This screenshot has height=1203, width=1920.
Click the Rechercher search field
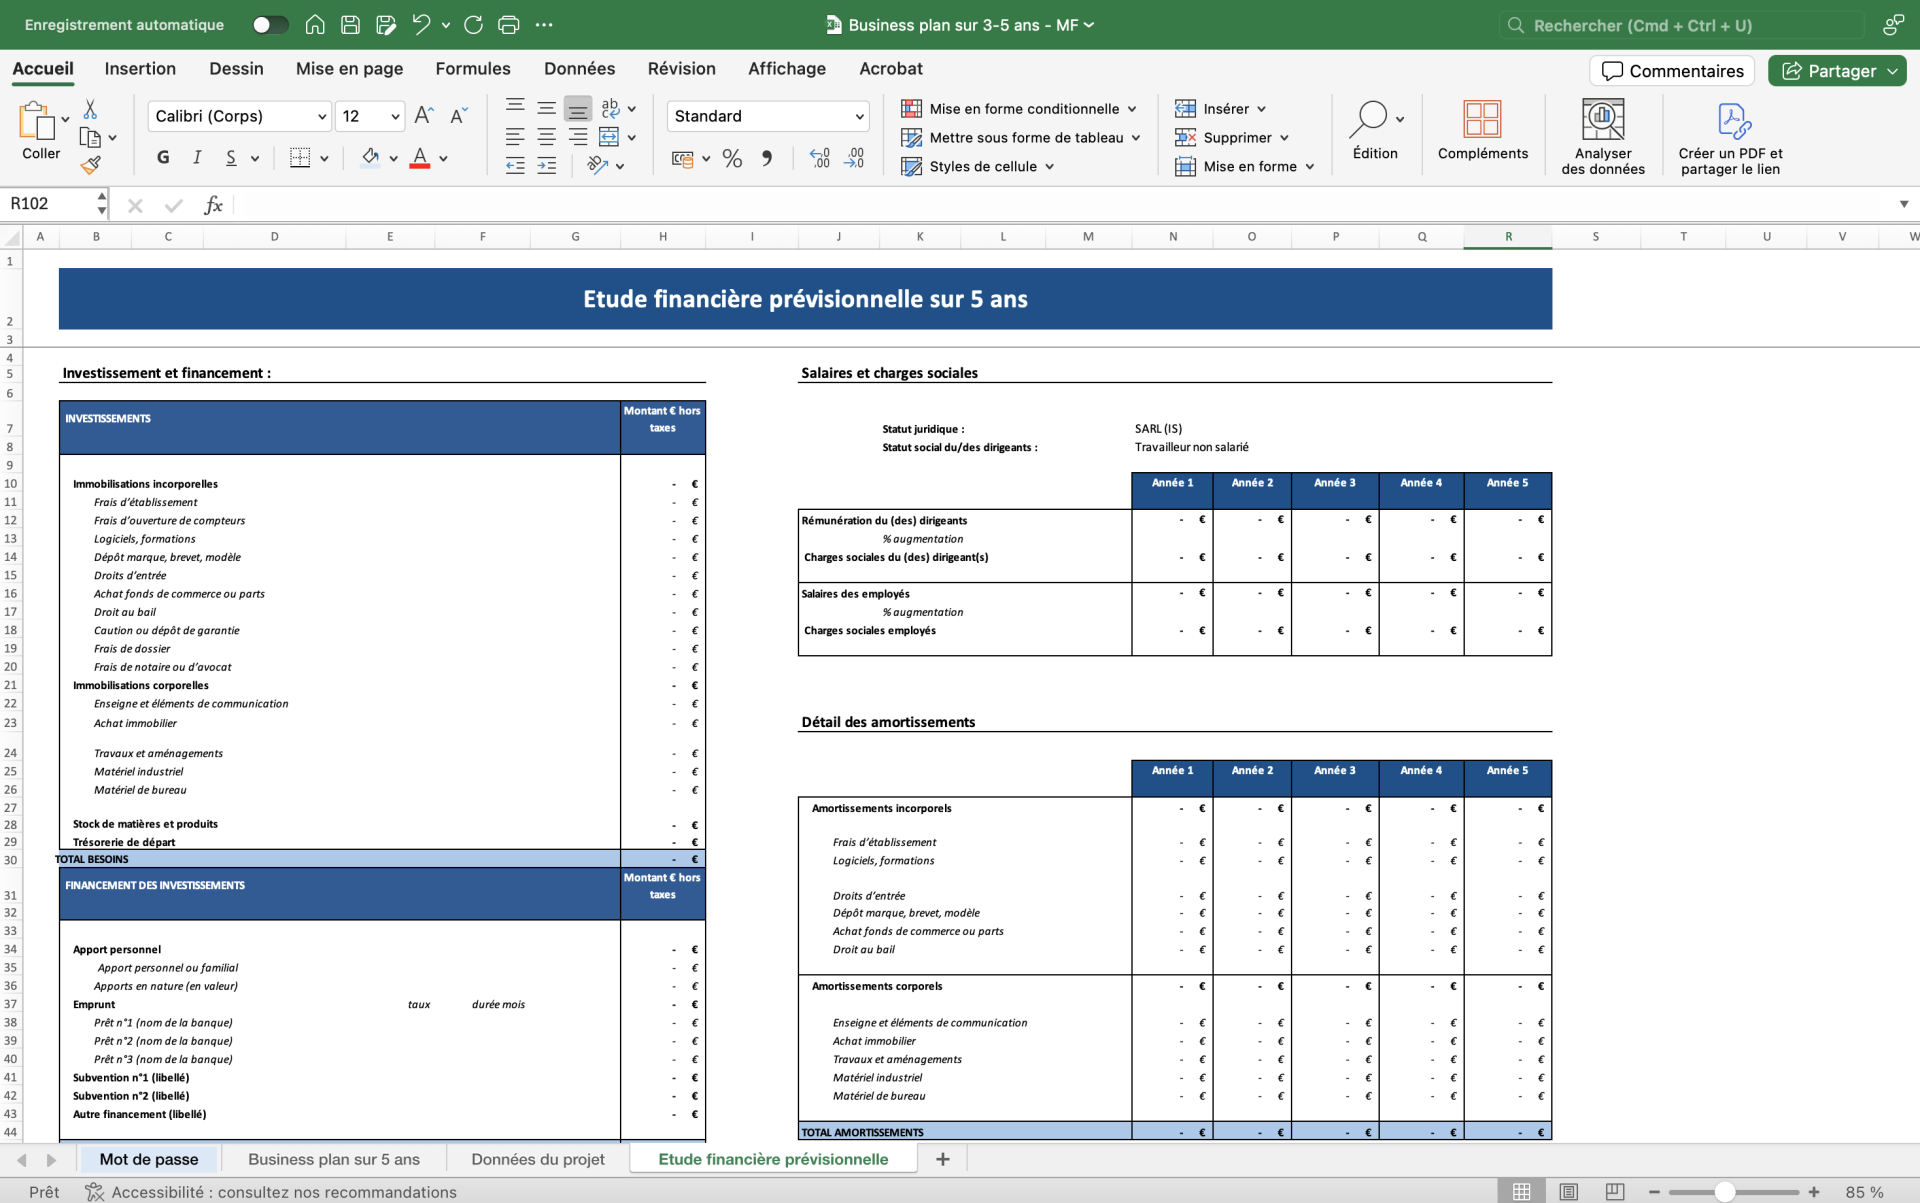1683,25
